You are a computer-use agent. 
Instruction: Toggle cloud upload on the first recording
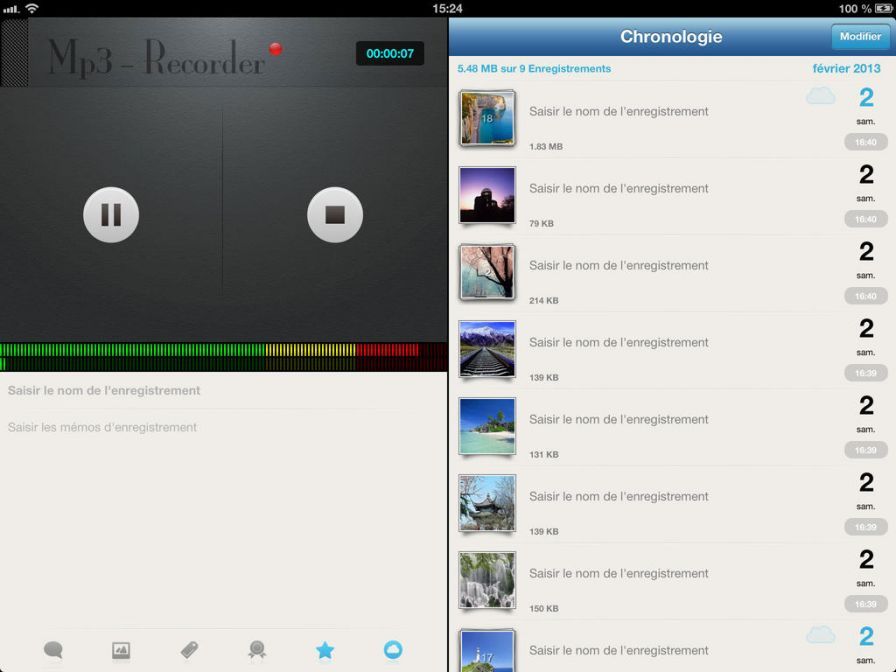tap(822, 94)
